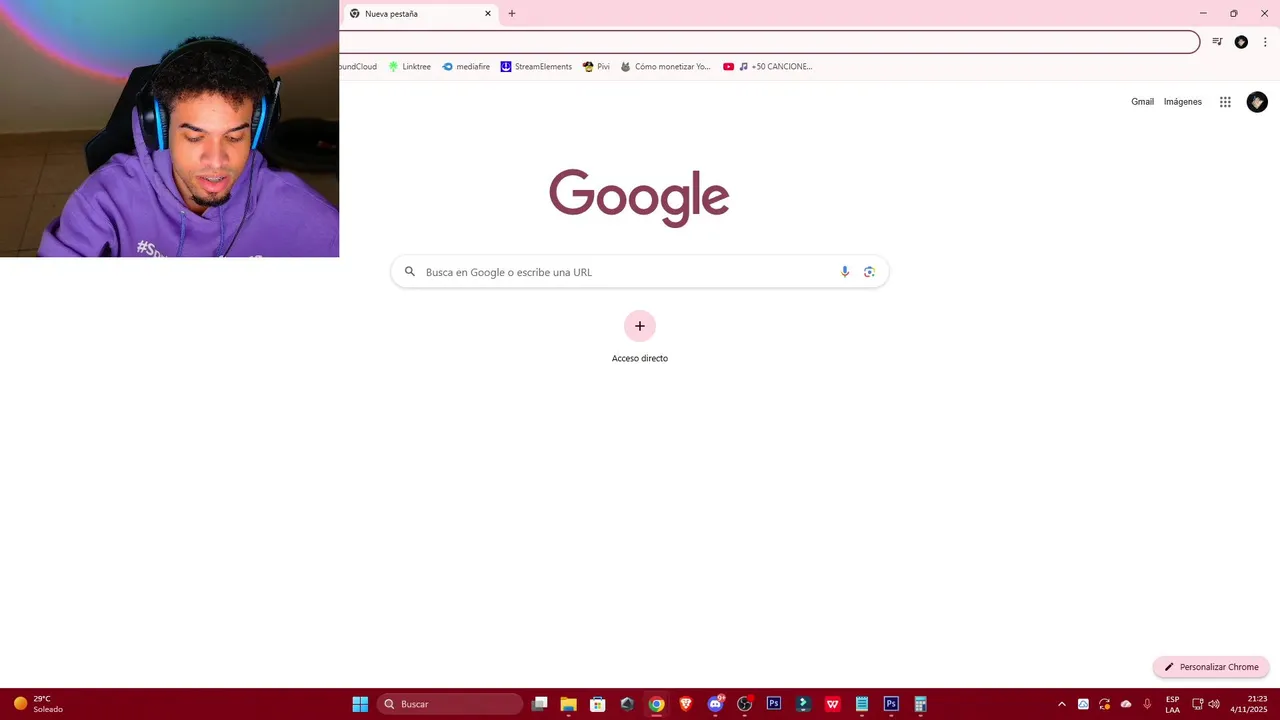Open Windows Start menu
This screenshot has height=720, width=1280.
360,704
